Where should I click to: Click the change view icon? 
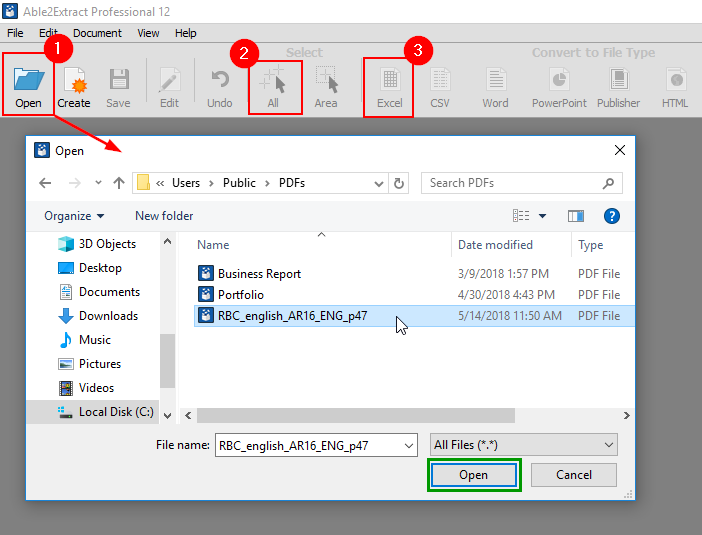521,216
